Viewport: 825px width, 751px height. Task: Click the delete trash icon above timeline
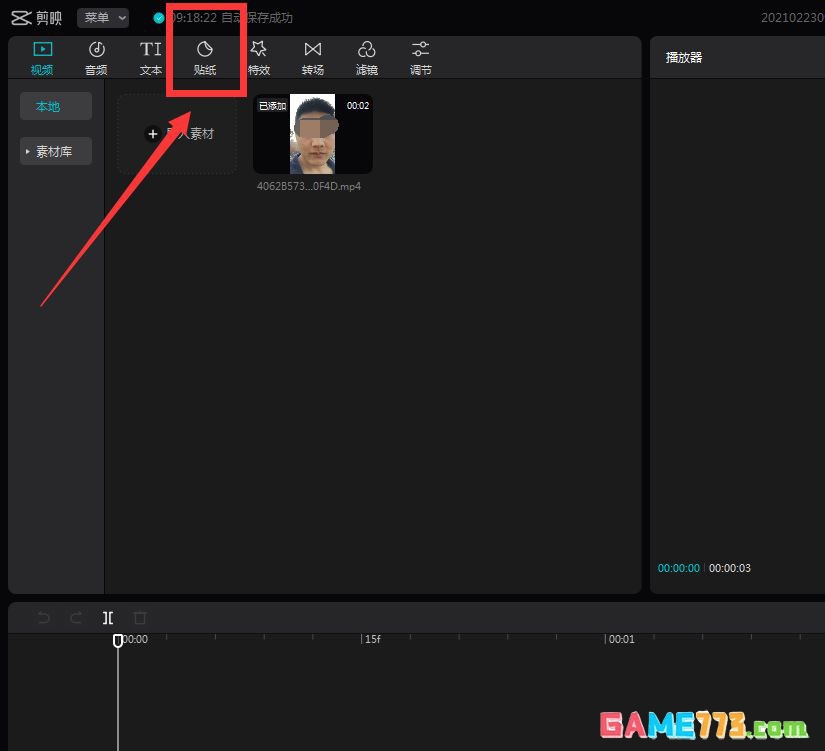(x=140, y=618)
